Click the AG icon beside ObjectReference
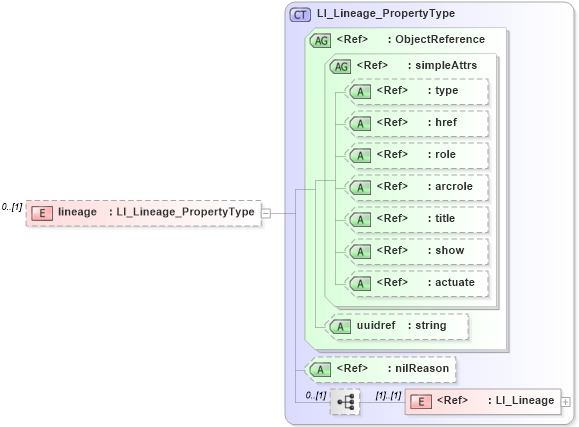Image resolution: width=579 pixels, height=427 pixels. click(321, 40)
